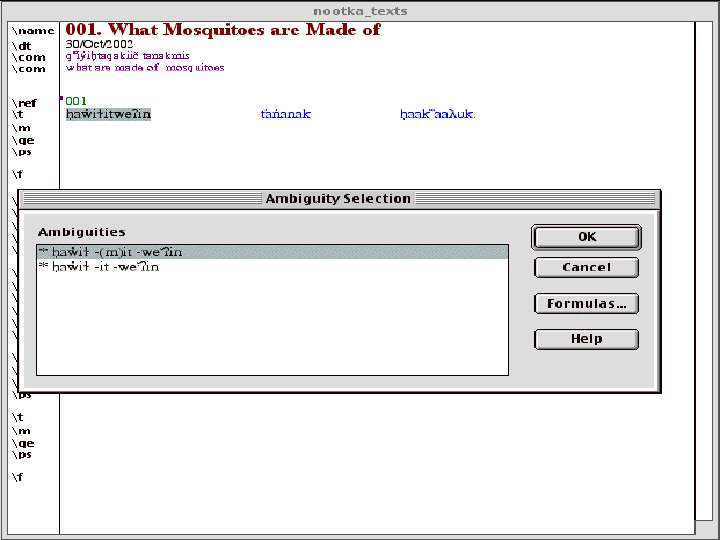Click the green 001 reference number
720x540 pixels.
pos(77,101)
